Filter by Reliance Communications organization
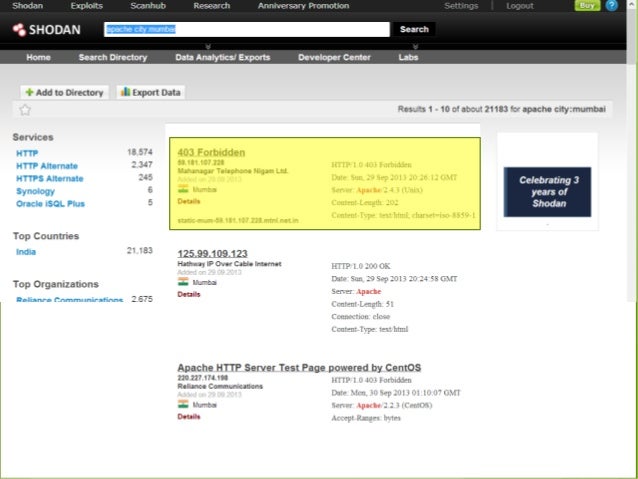 click(x=69, y=300)
